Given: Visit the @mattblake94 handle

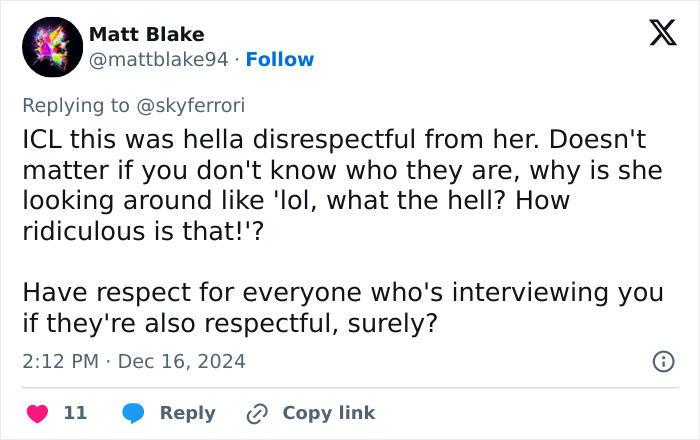Looking at the screenshot, I should pos(160,60).
